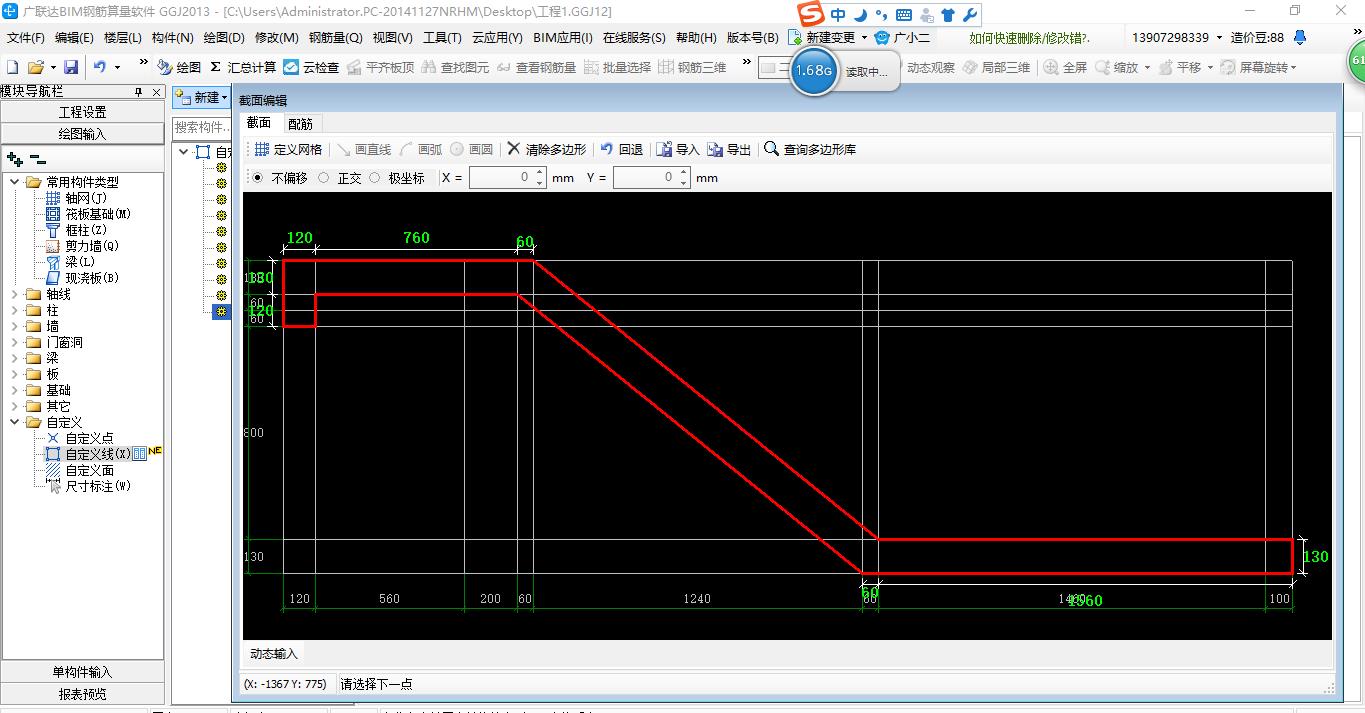Open account 13907298339 dropdown

point(1219,38)
